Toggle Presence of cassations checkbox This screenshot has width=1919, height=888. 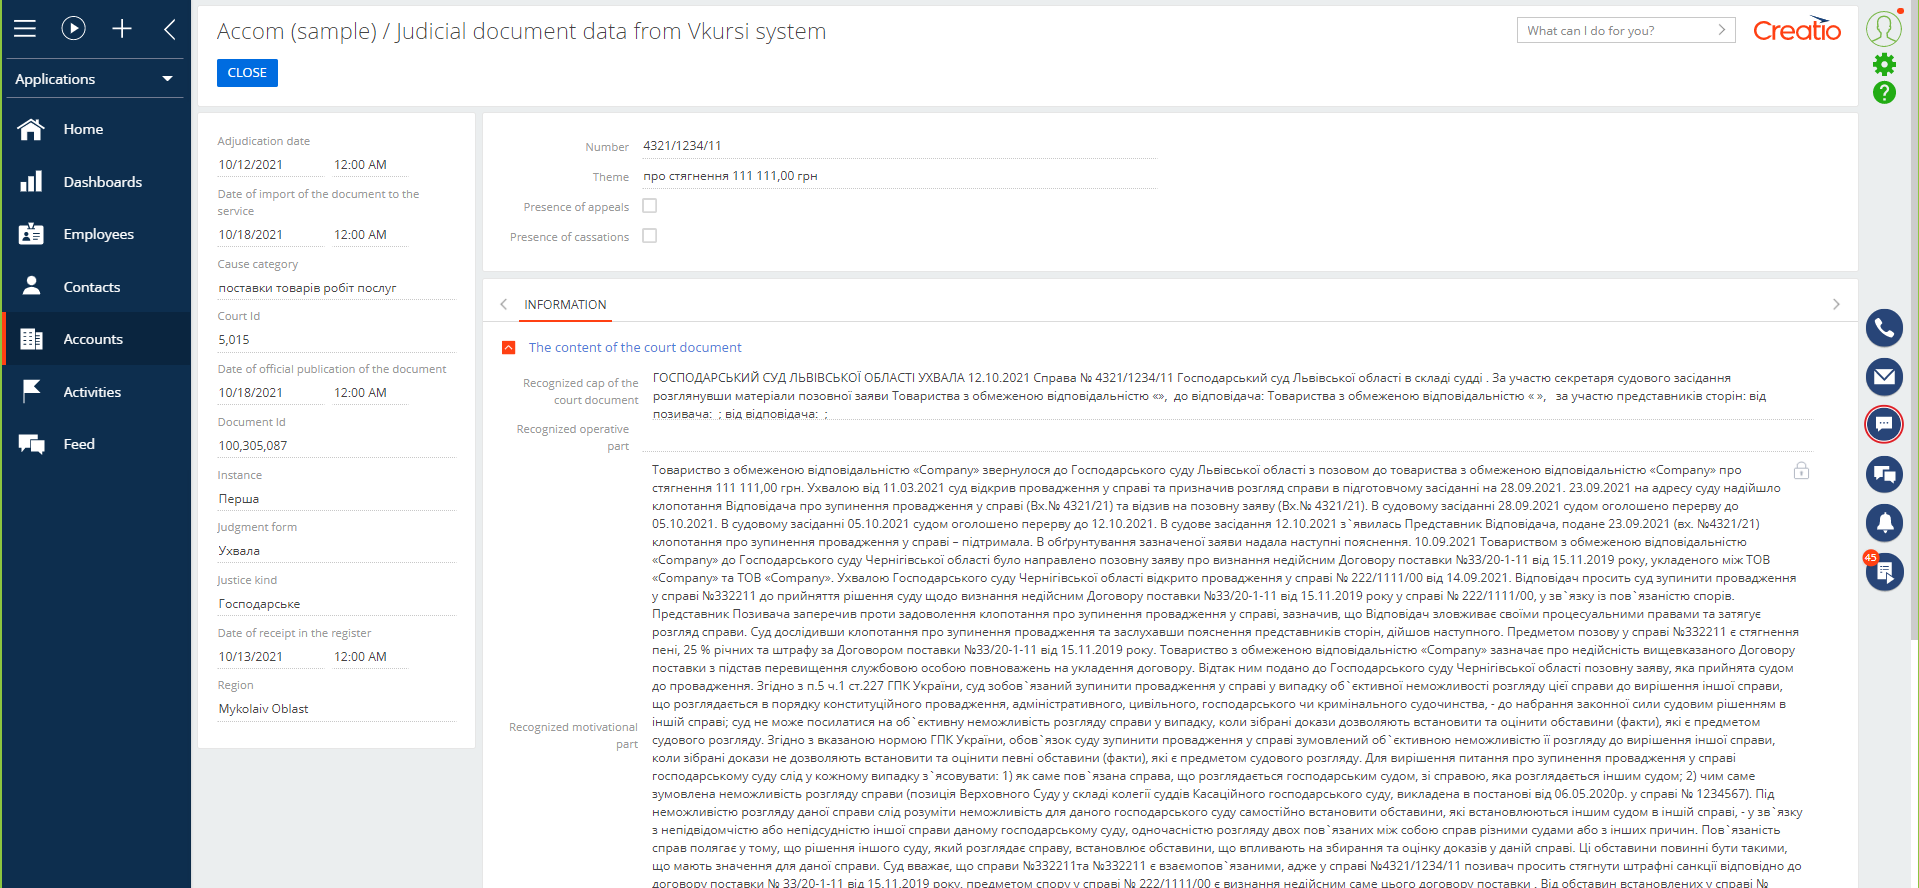coord(650,236)
